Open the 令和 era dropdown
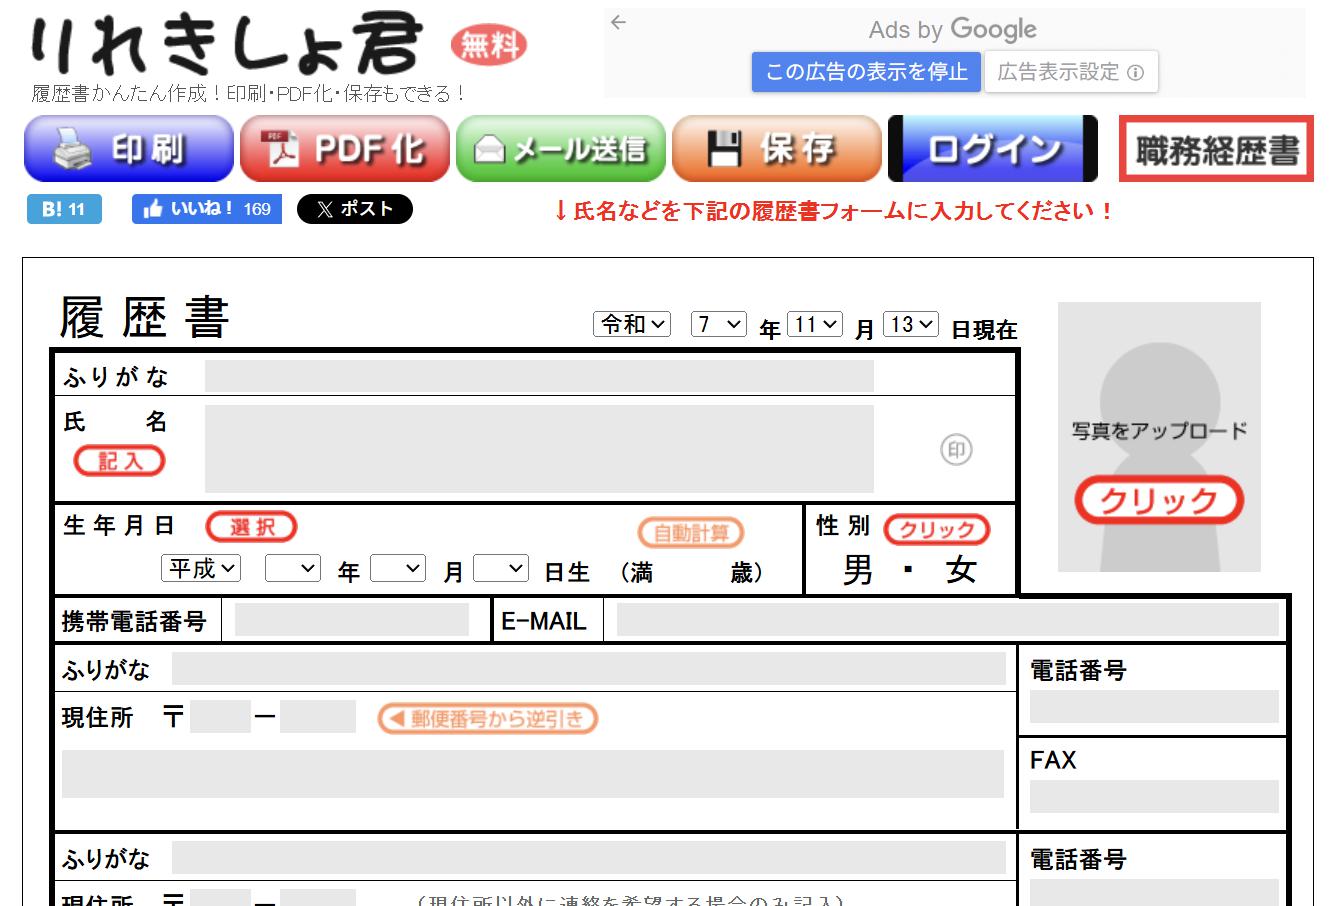Screen dimensions: 1330x906 [632, 324]
